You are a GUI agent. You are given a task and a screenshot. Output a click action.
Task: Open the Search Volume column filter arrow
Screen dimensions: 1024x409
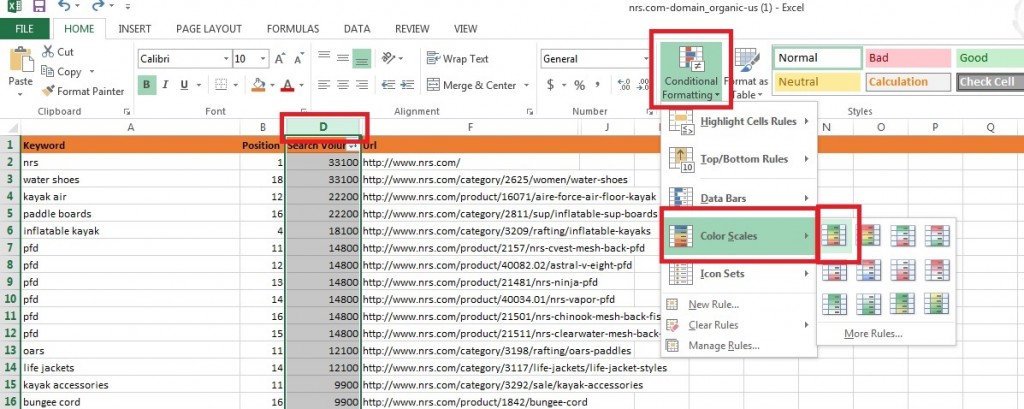(x=353, y=146)
